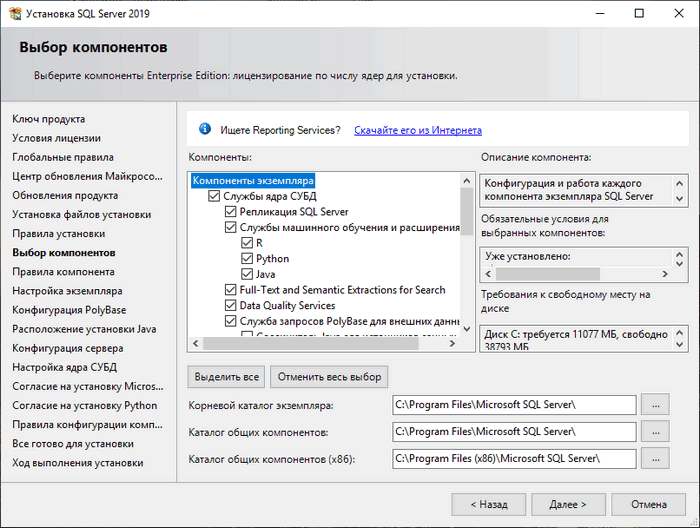
Task: Select the Правила установки step
Action: tap(59, 234)
